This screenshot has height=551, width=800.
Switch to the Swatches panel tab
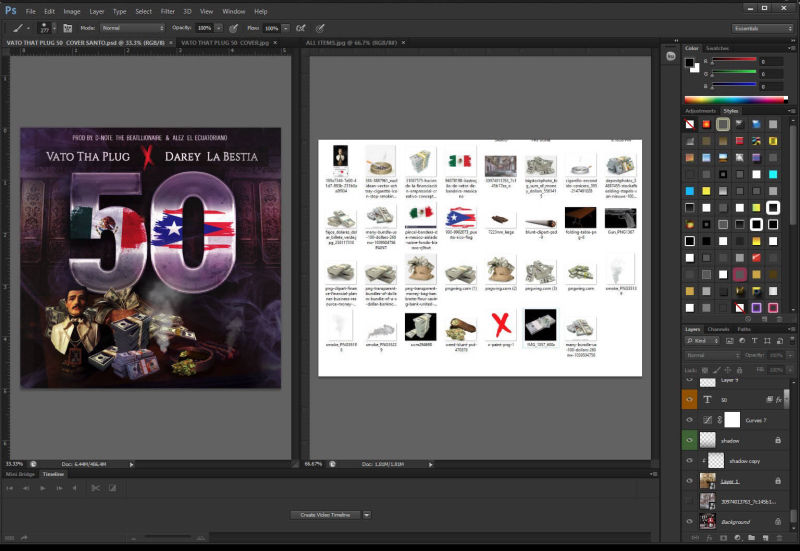pos(717,48)
